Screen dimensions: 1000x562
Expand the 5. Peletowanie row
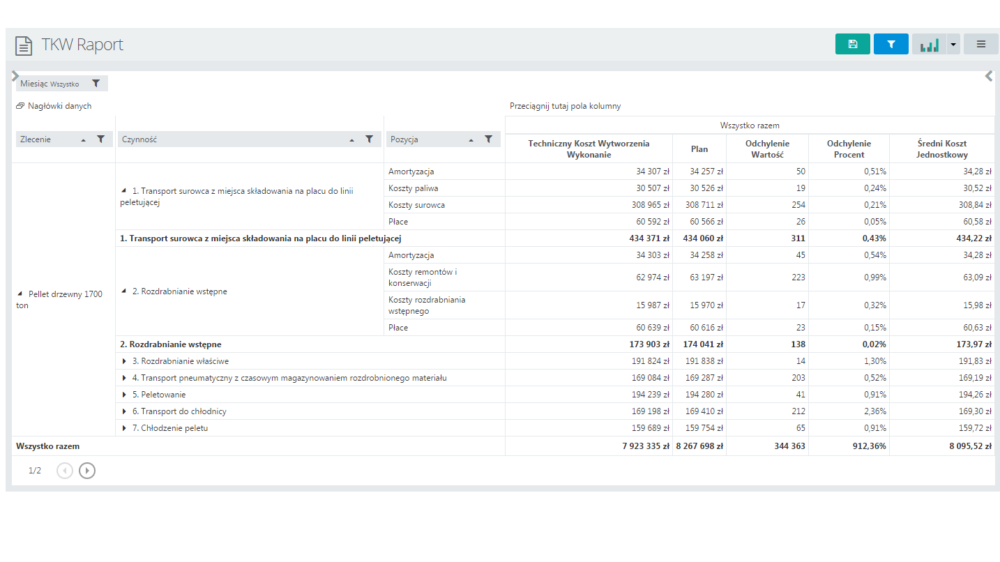click(124, 395)
